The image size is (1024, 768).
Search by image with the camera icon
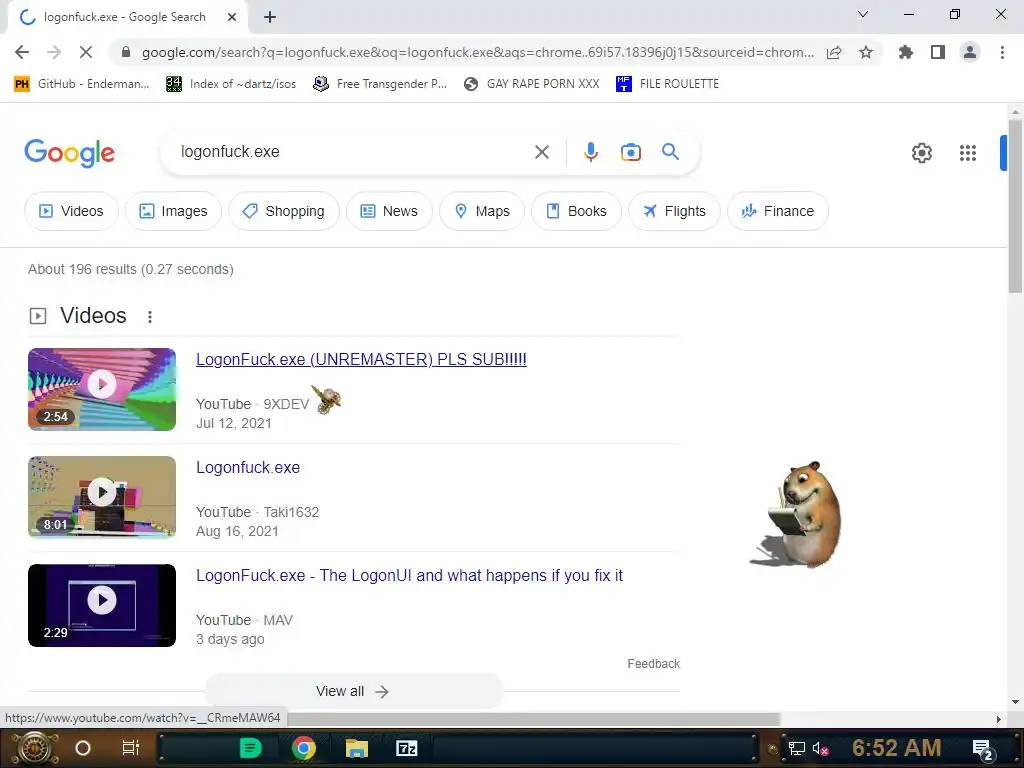click(x=630, y=152)
